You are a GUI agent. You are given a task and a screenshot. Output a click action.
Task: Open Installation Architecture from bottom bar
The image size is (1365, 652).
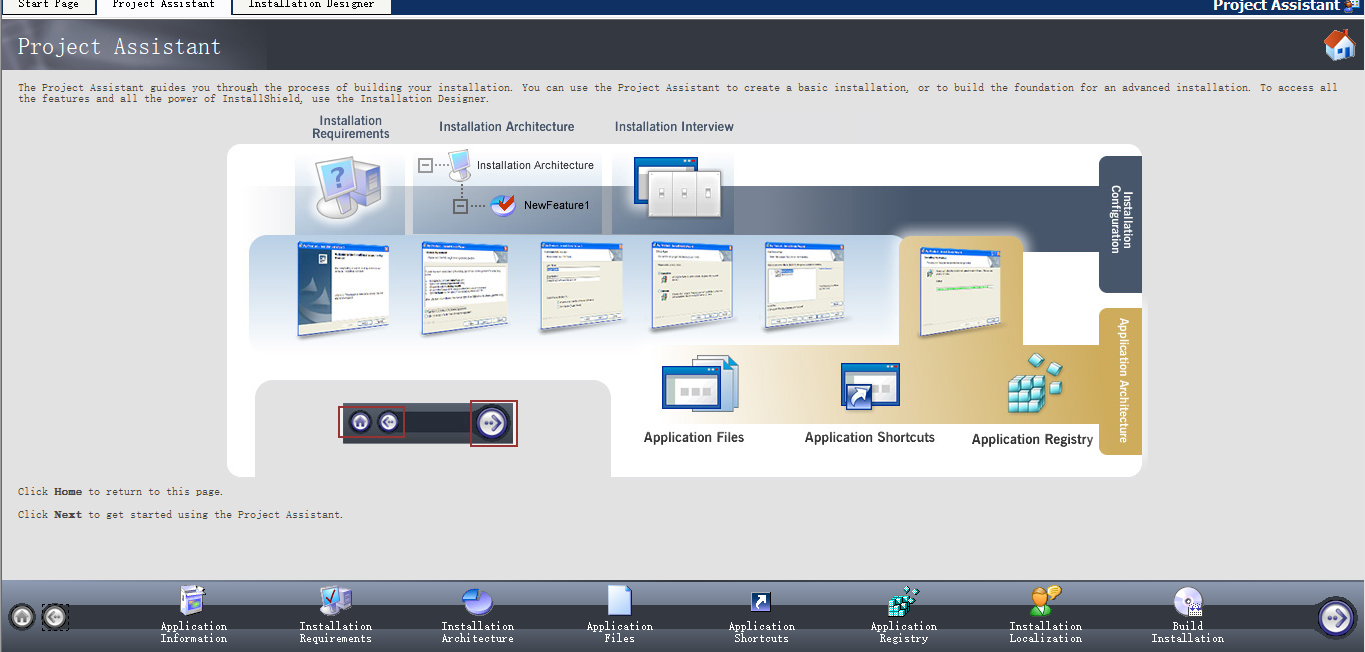[x=478, y=615]
